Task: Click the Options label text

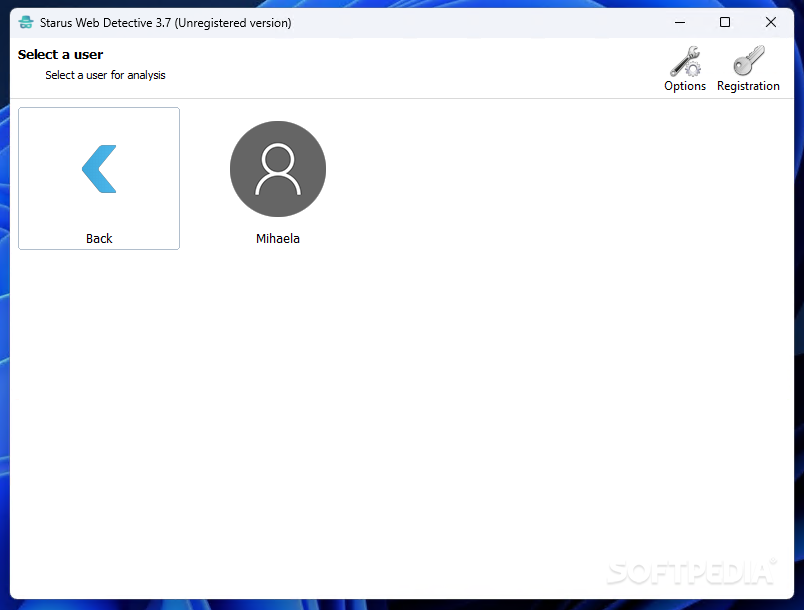Action: [685, 86]
